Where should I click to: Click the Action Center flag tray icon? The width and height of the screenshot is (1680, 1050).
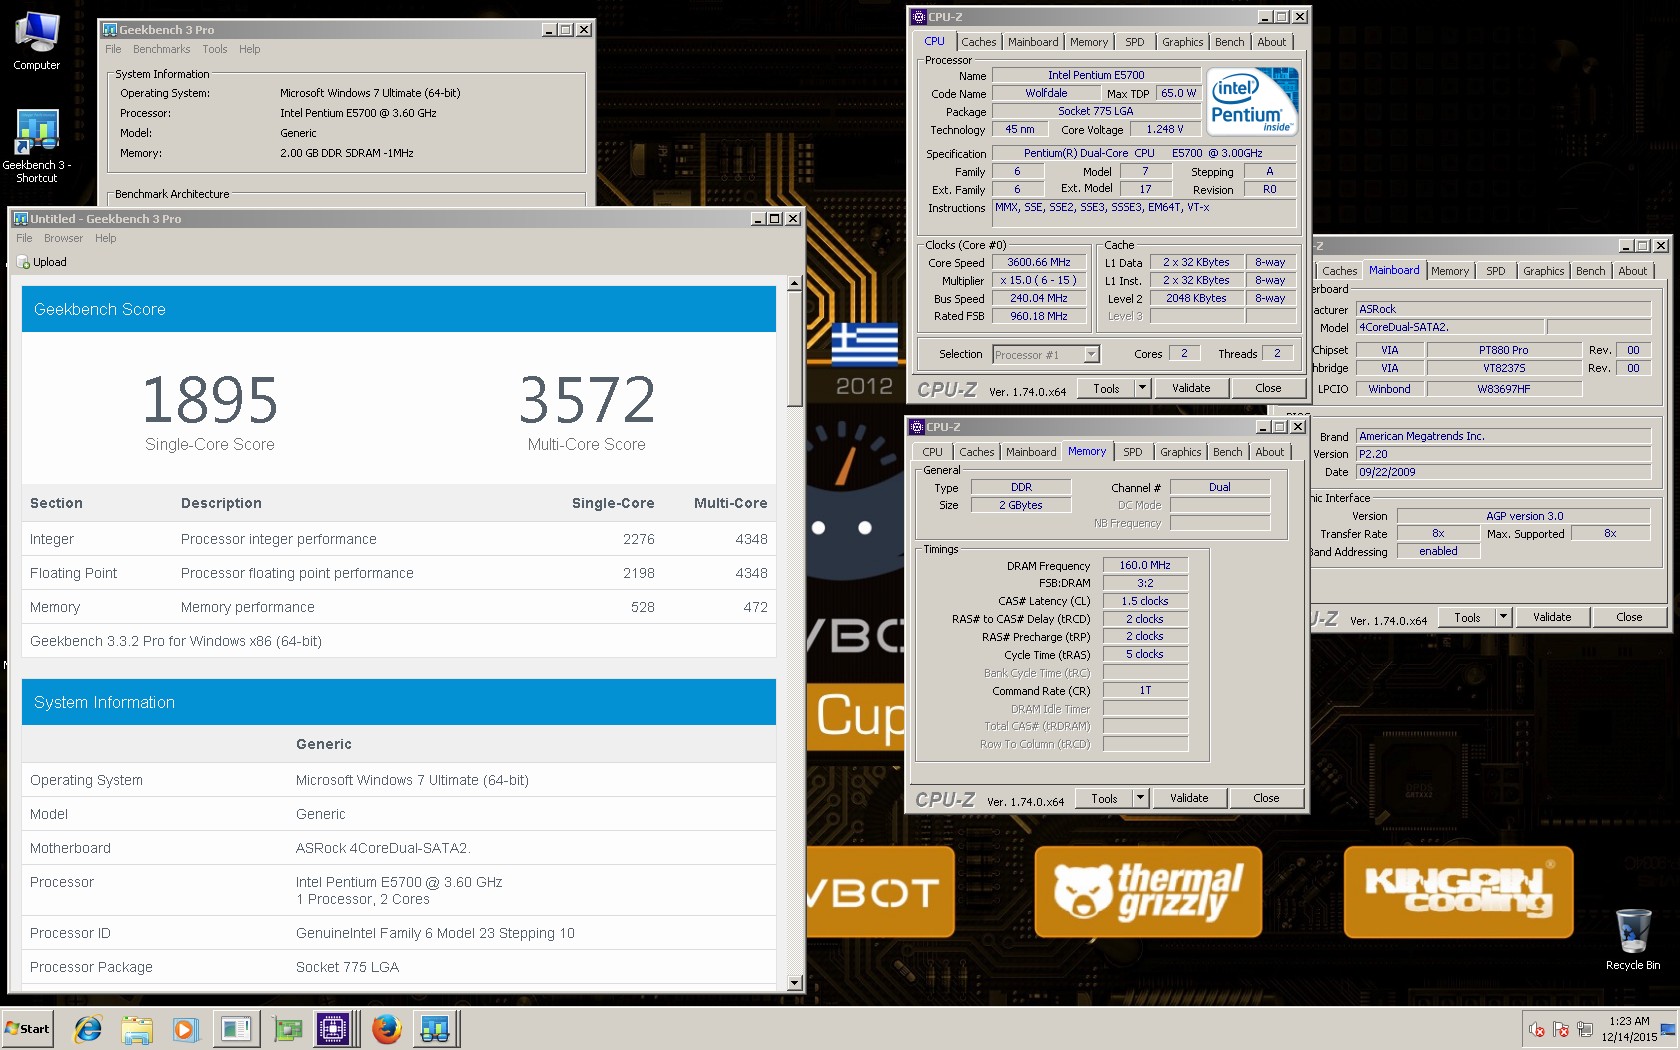coord(1561,1029)
